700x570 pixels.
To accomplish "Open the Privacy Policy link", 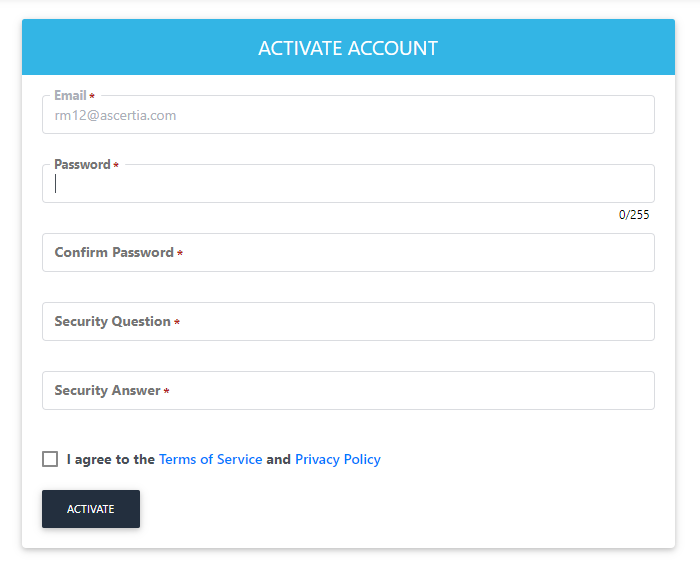I will pyautogui.click(x=337, y=460).
